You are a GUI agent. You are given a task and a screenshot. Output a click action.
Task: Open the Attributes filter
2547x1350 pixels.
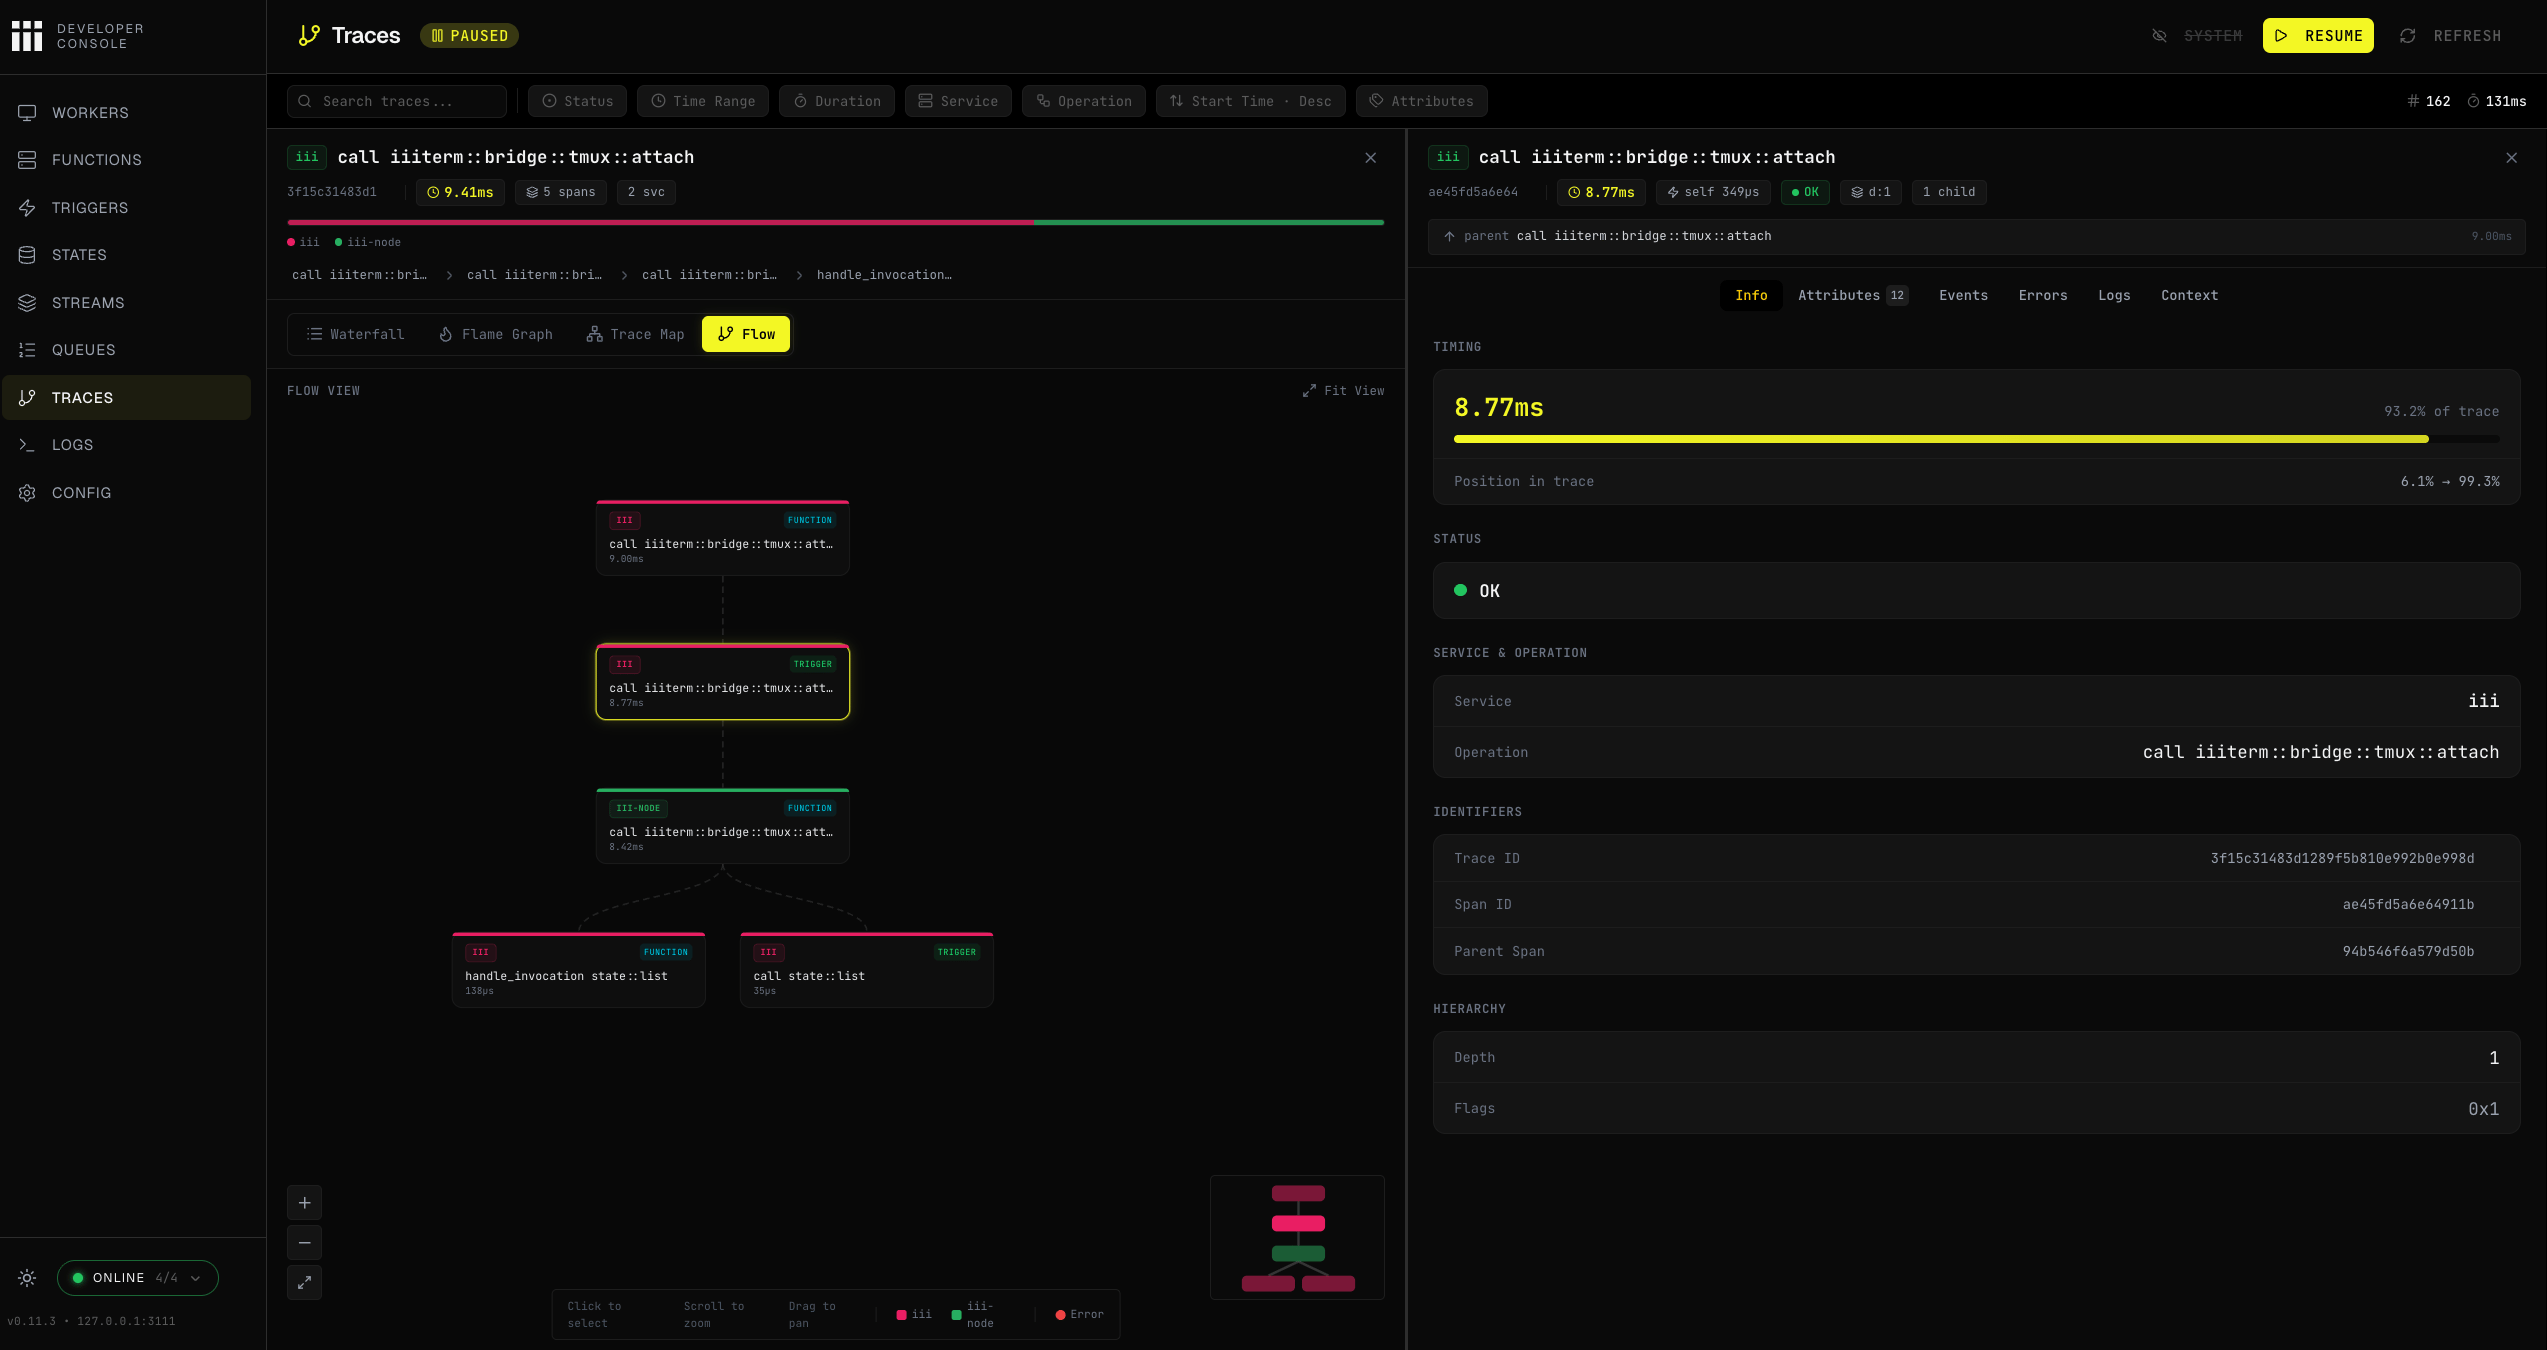point(1422,101)
